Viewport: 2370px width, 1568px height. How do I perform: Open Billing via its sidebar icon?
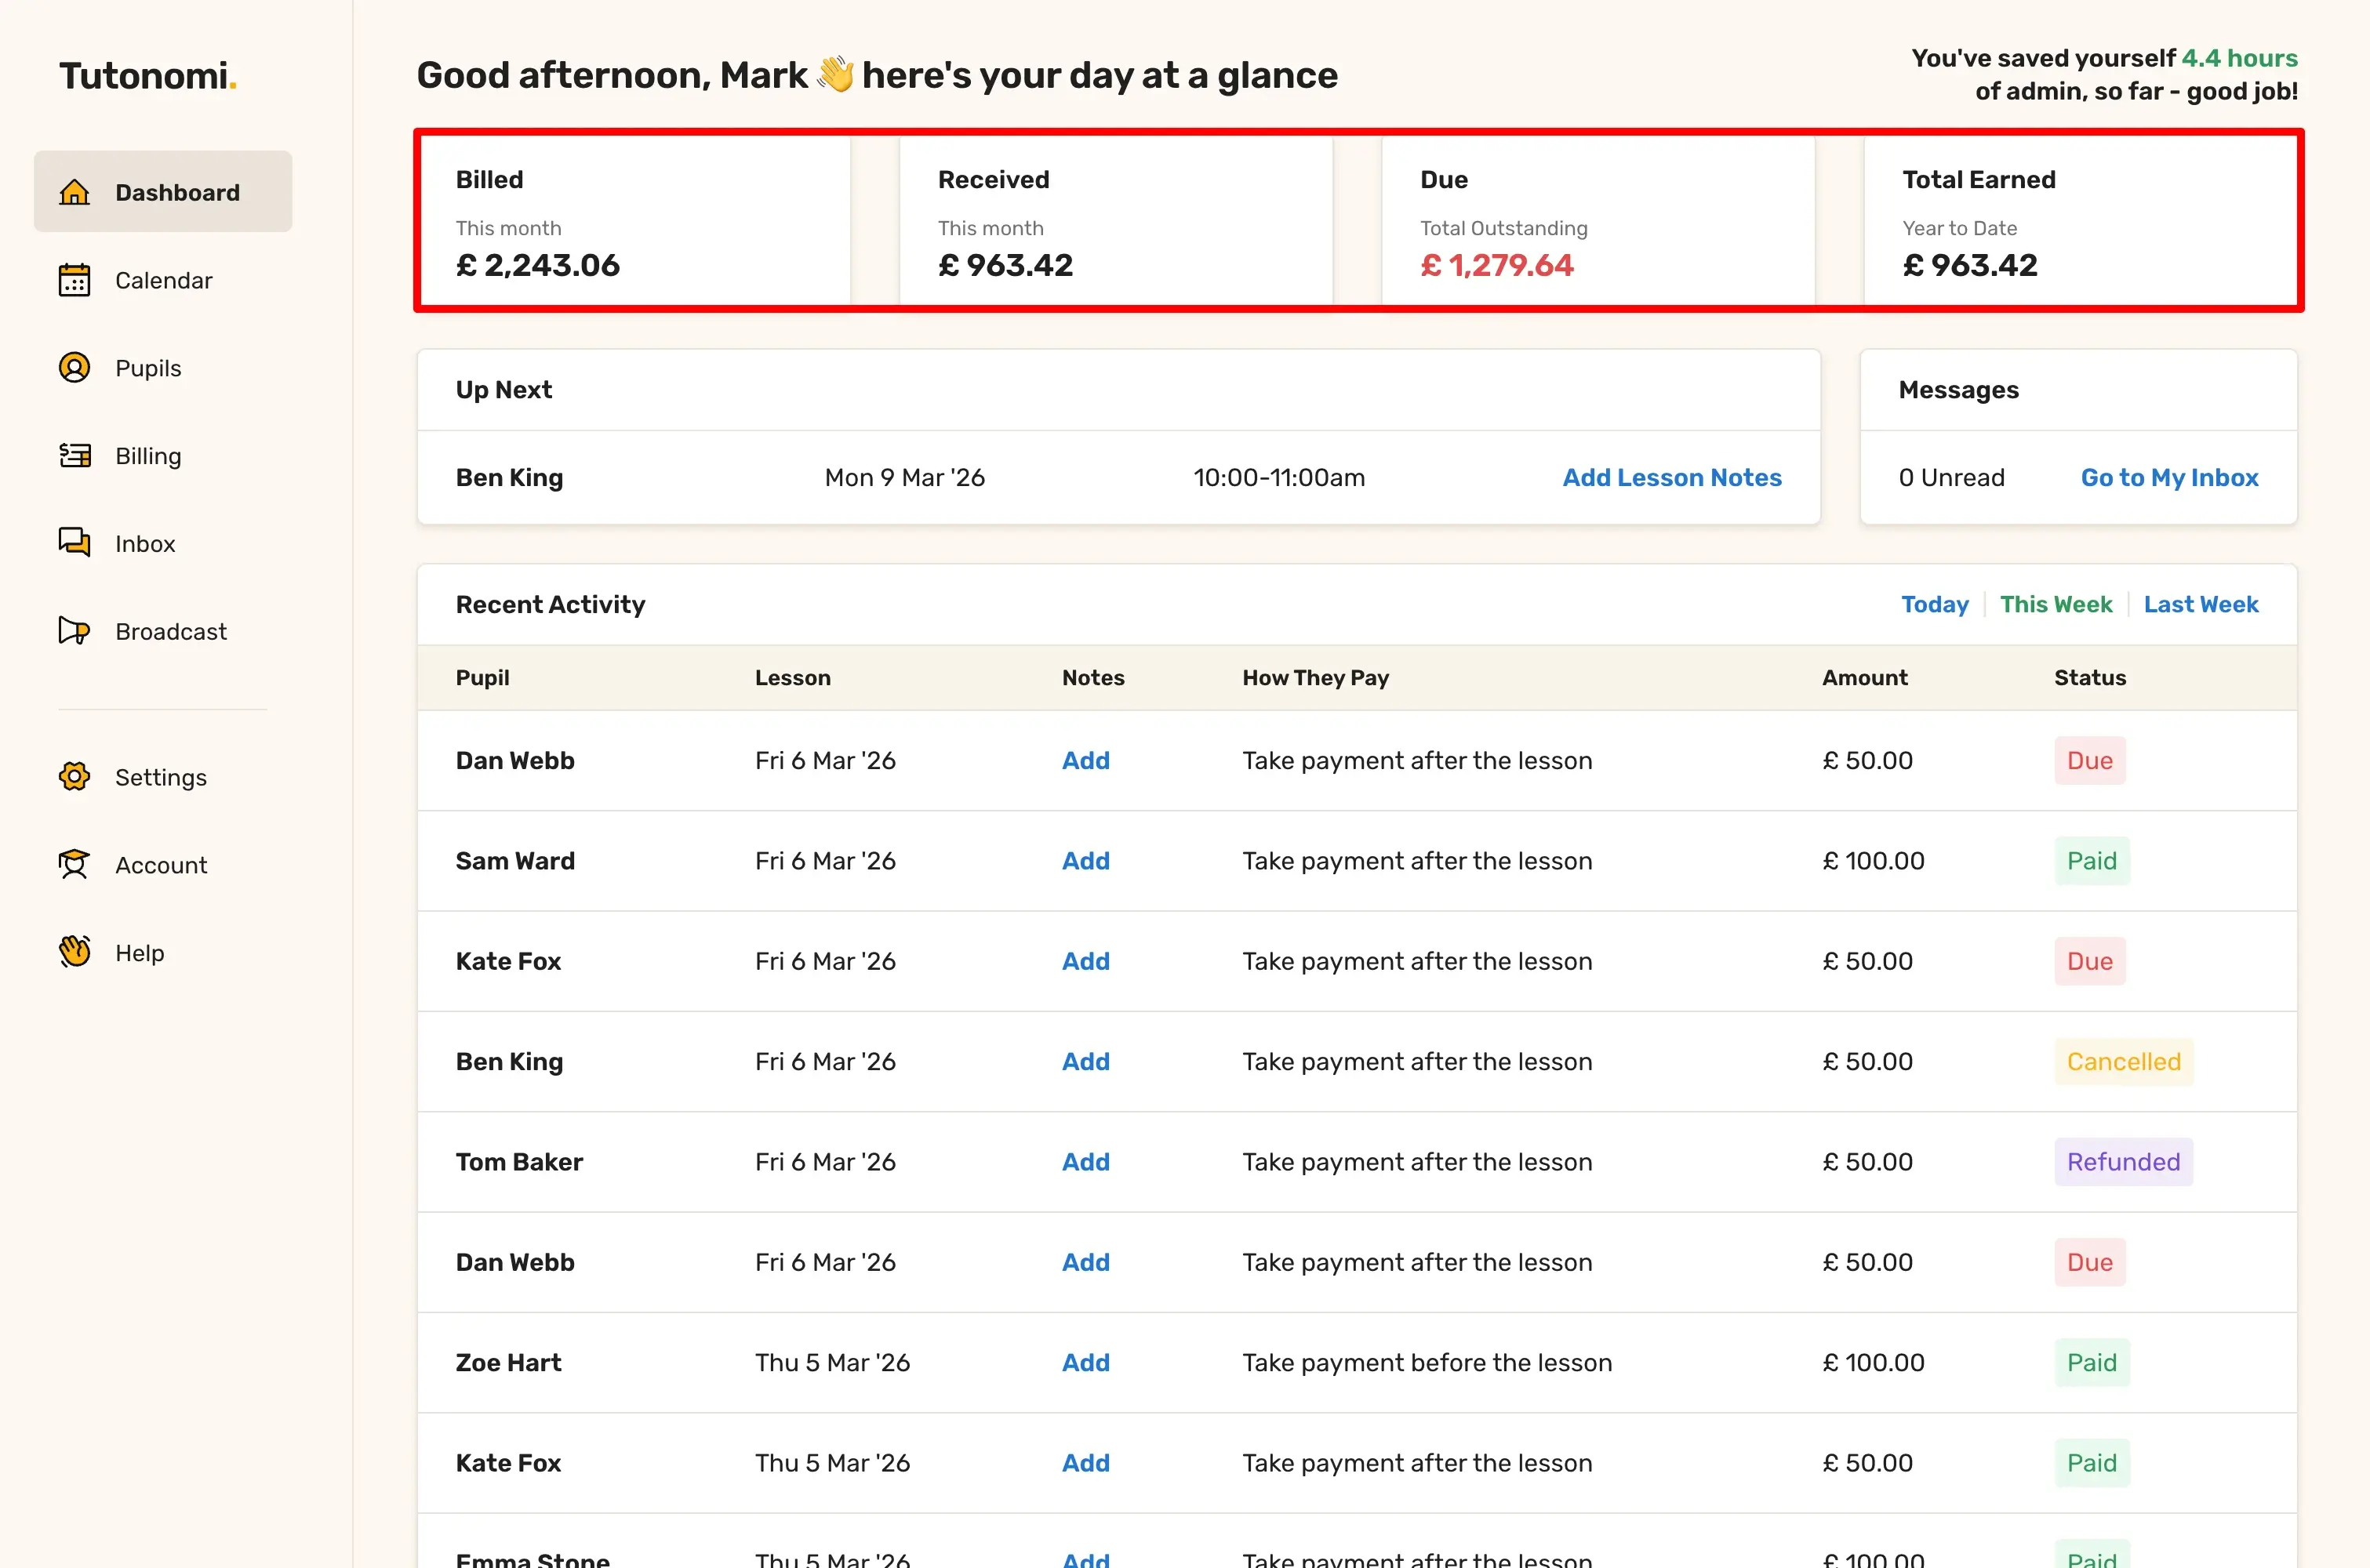pos(74,456)
